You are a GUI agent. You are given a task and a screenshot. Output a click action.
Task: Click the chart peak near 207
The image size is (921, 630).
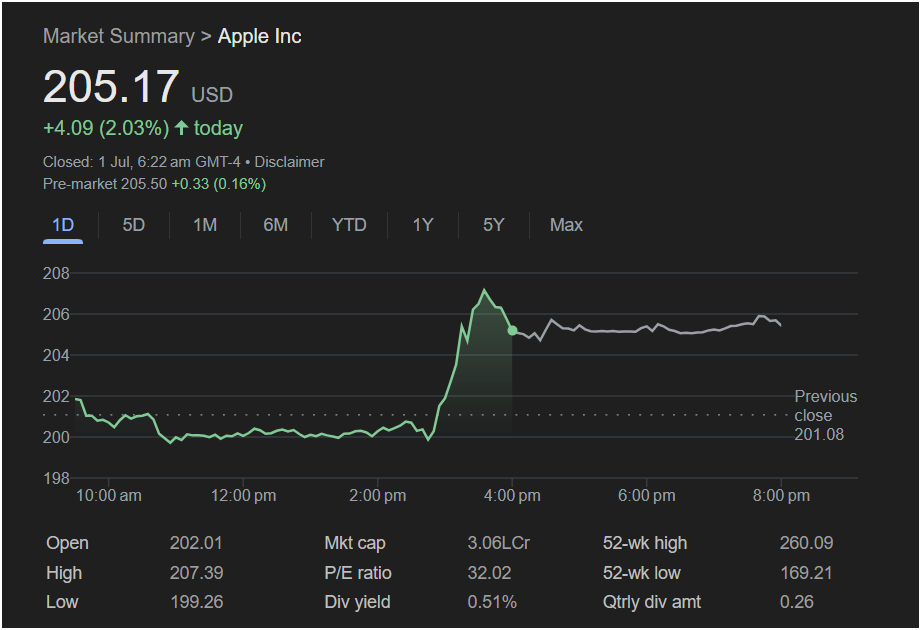tap(484, 290)
